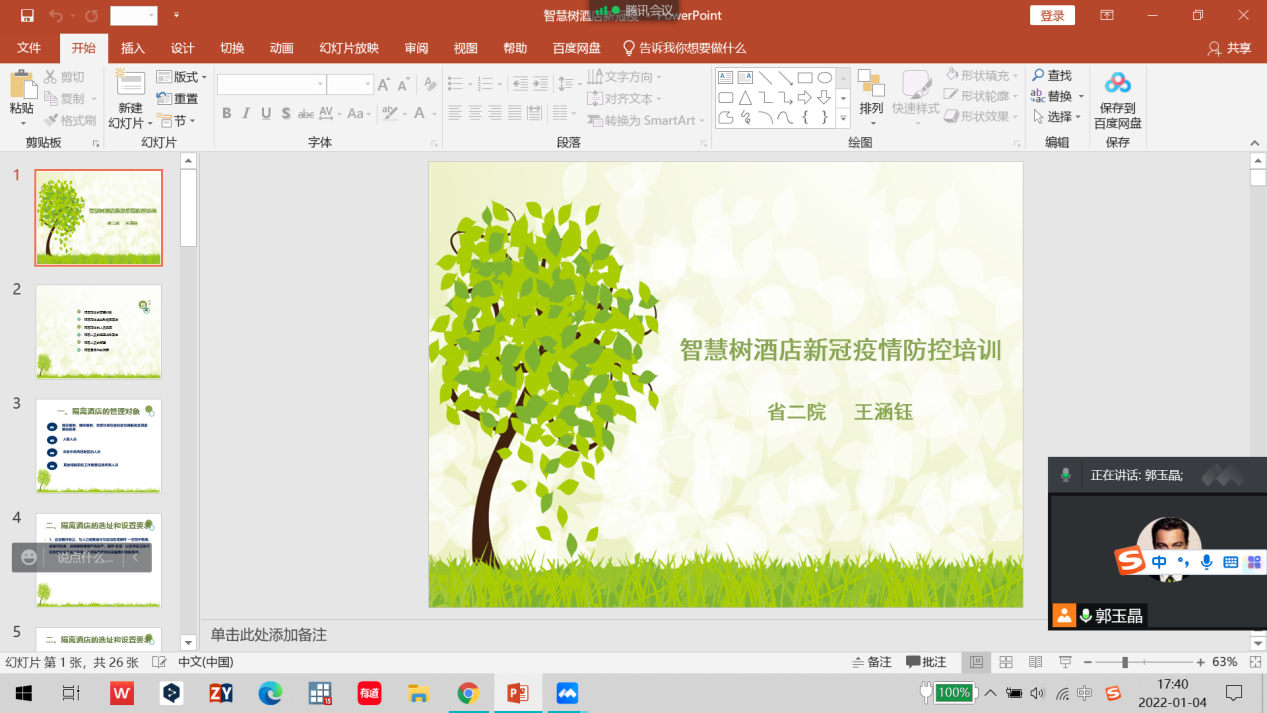Viewport: 1267px width, 713px height.
Task: Click the Find (查找) magnifier icon
Action: (1038, 76)
